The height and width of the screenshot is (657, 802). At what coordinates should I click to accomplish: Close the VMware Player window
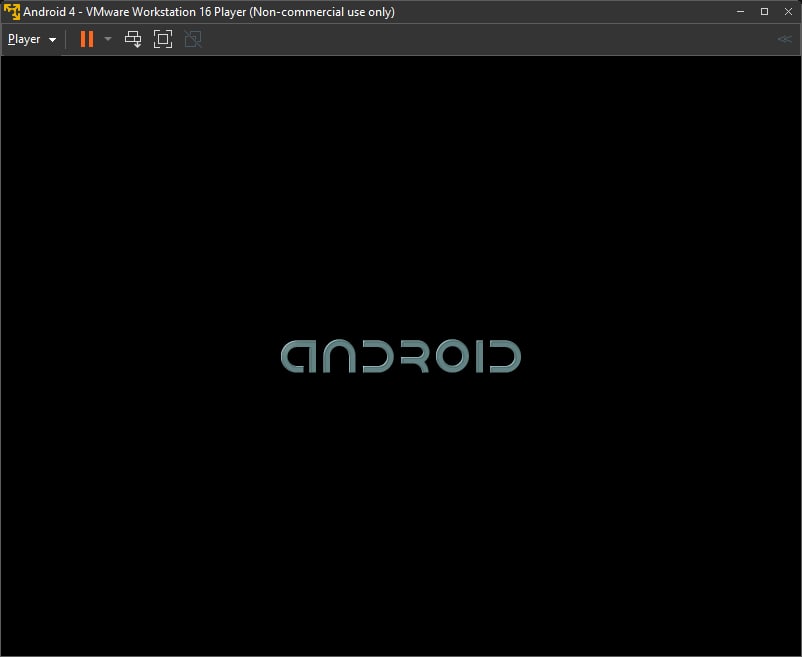pyautogui.click(x=788, y=12)
